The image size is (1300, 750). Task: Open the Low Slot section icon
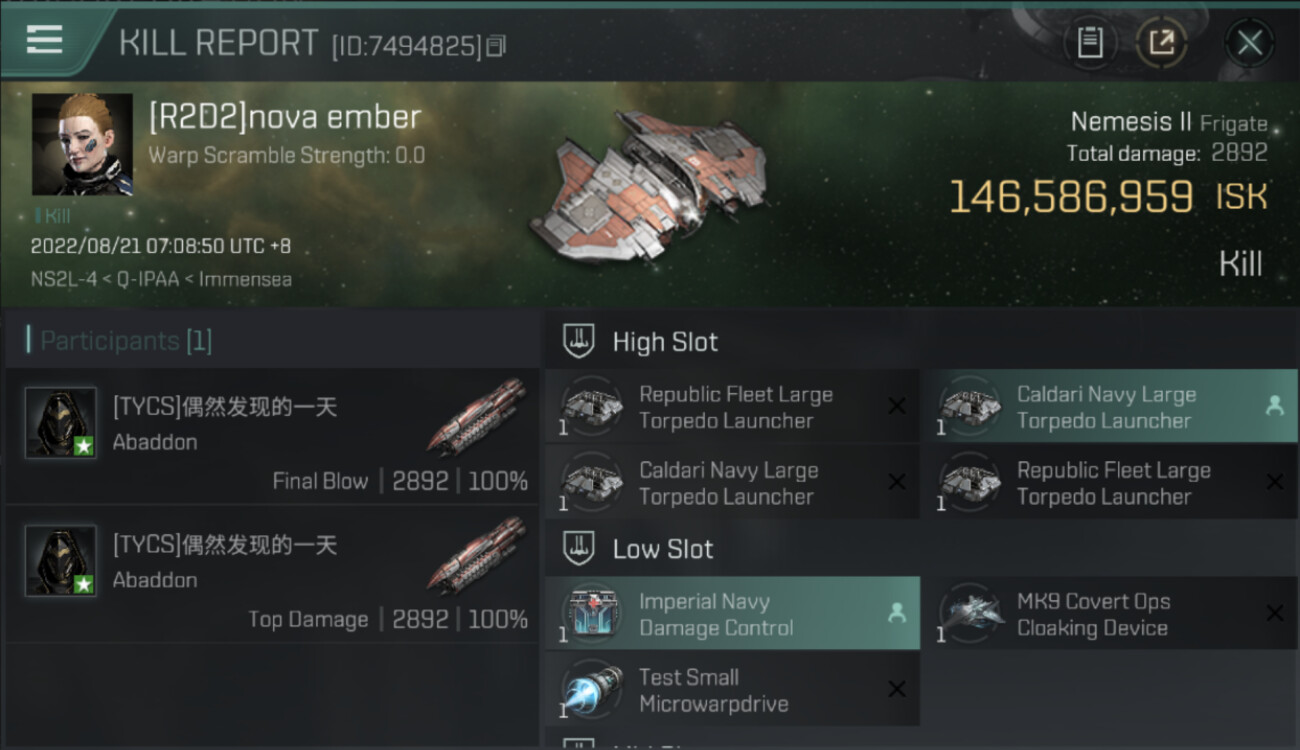coord(579,548)
